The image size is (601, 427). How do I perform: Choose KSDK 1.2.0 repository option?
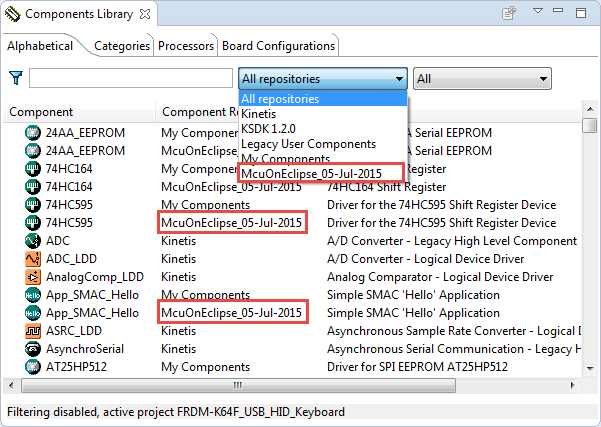(271, 129)
